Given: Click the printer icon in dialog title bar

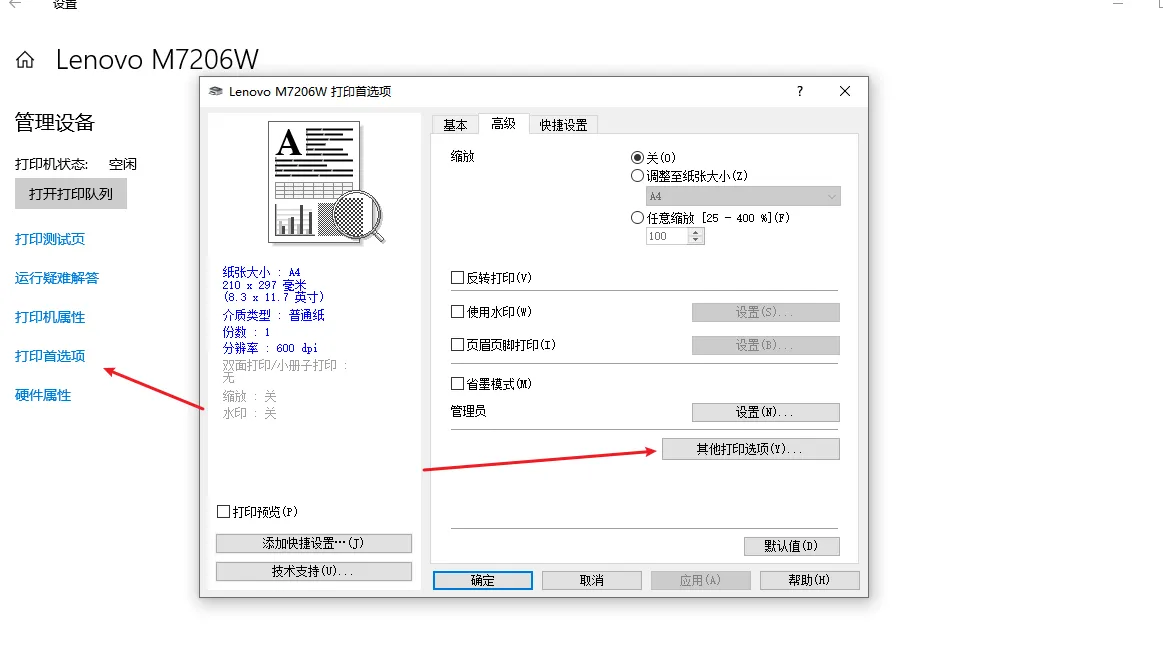Looking at the screenshot, I should coord(216,91).
